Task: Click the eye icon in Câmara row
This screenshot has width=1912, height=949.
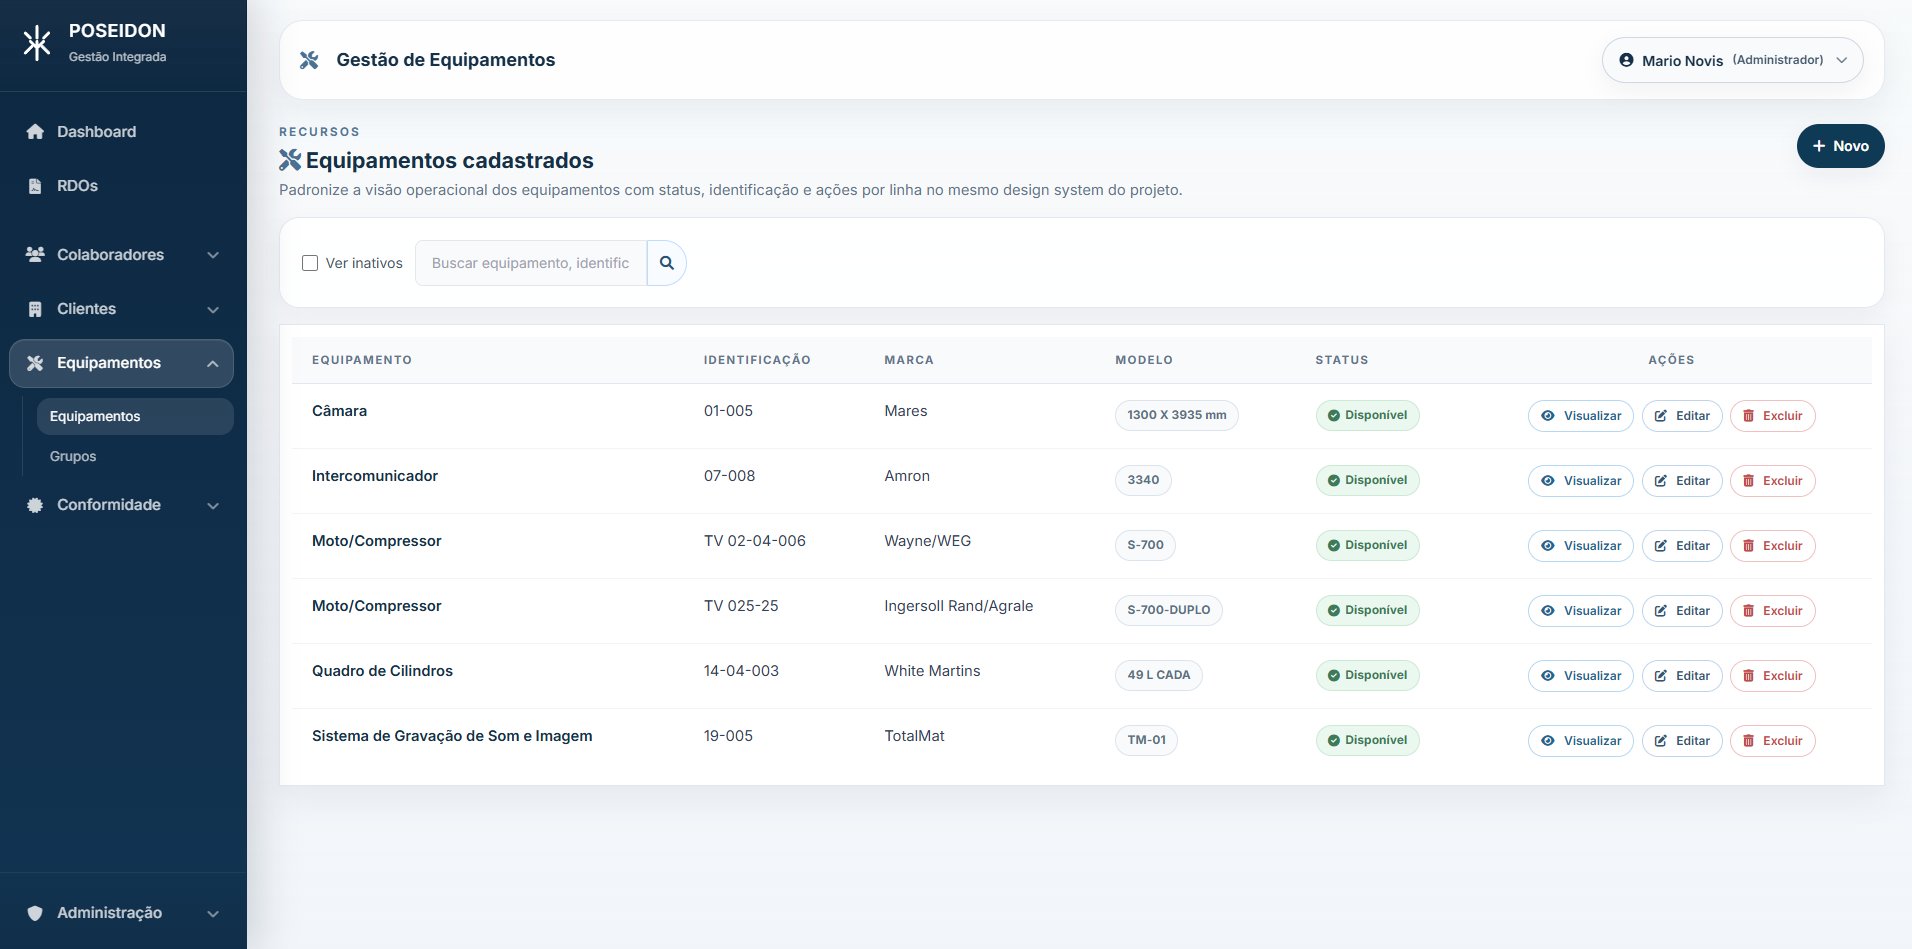Action: click(1547, 416)
